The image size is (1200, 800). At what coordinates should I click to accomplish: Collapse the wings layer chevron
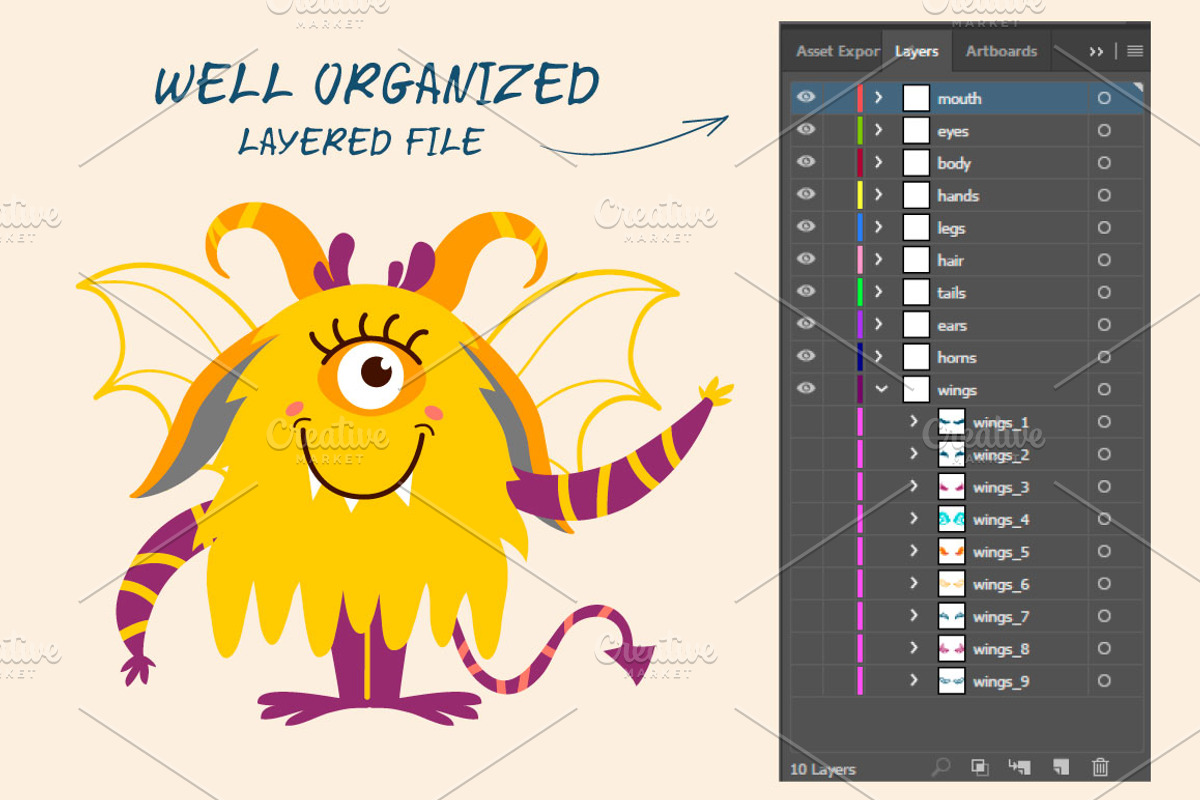[x=881, y=389]
